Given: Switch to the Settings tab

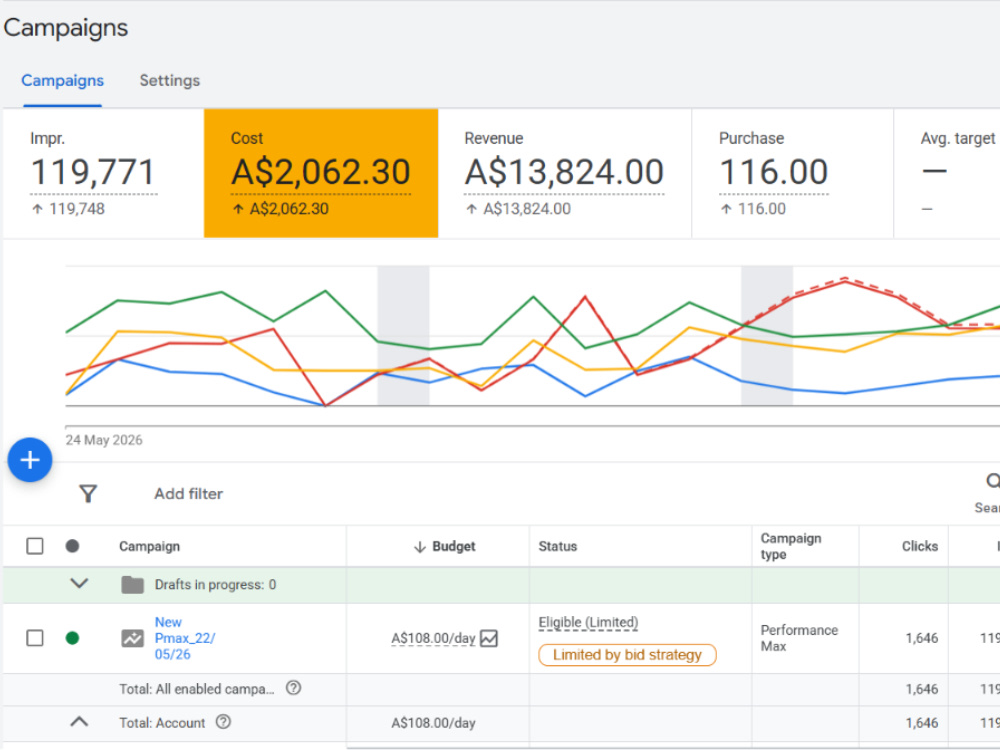Looking at the screenshot, I should [x=170, y=81].
